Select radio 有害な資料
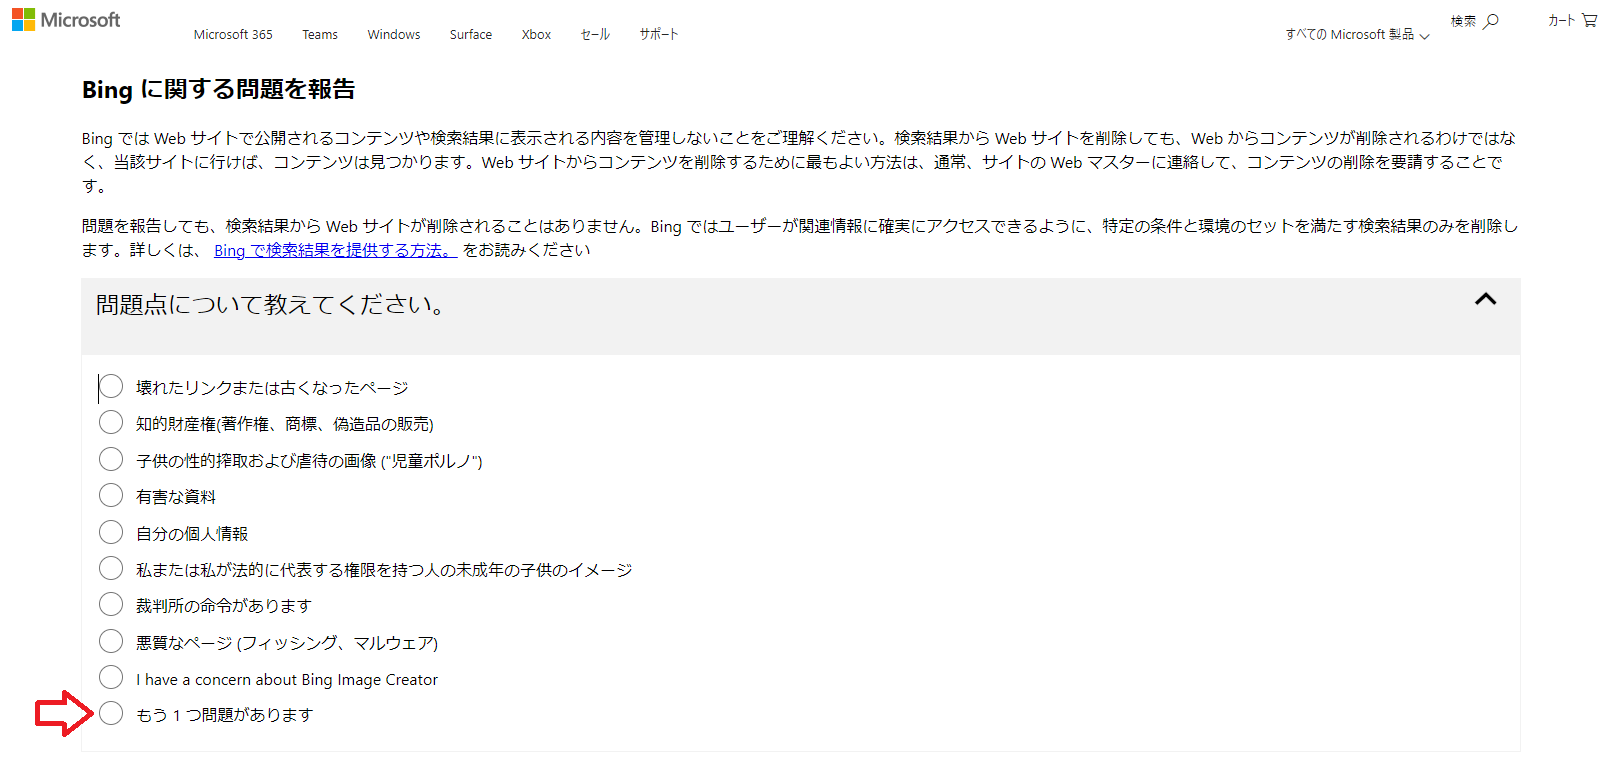 click(111, 495)
